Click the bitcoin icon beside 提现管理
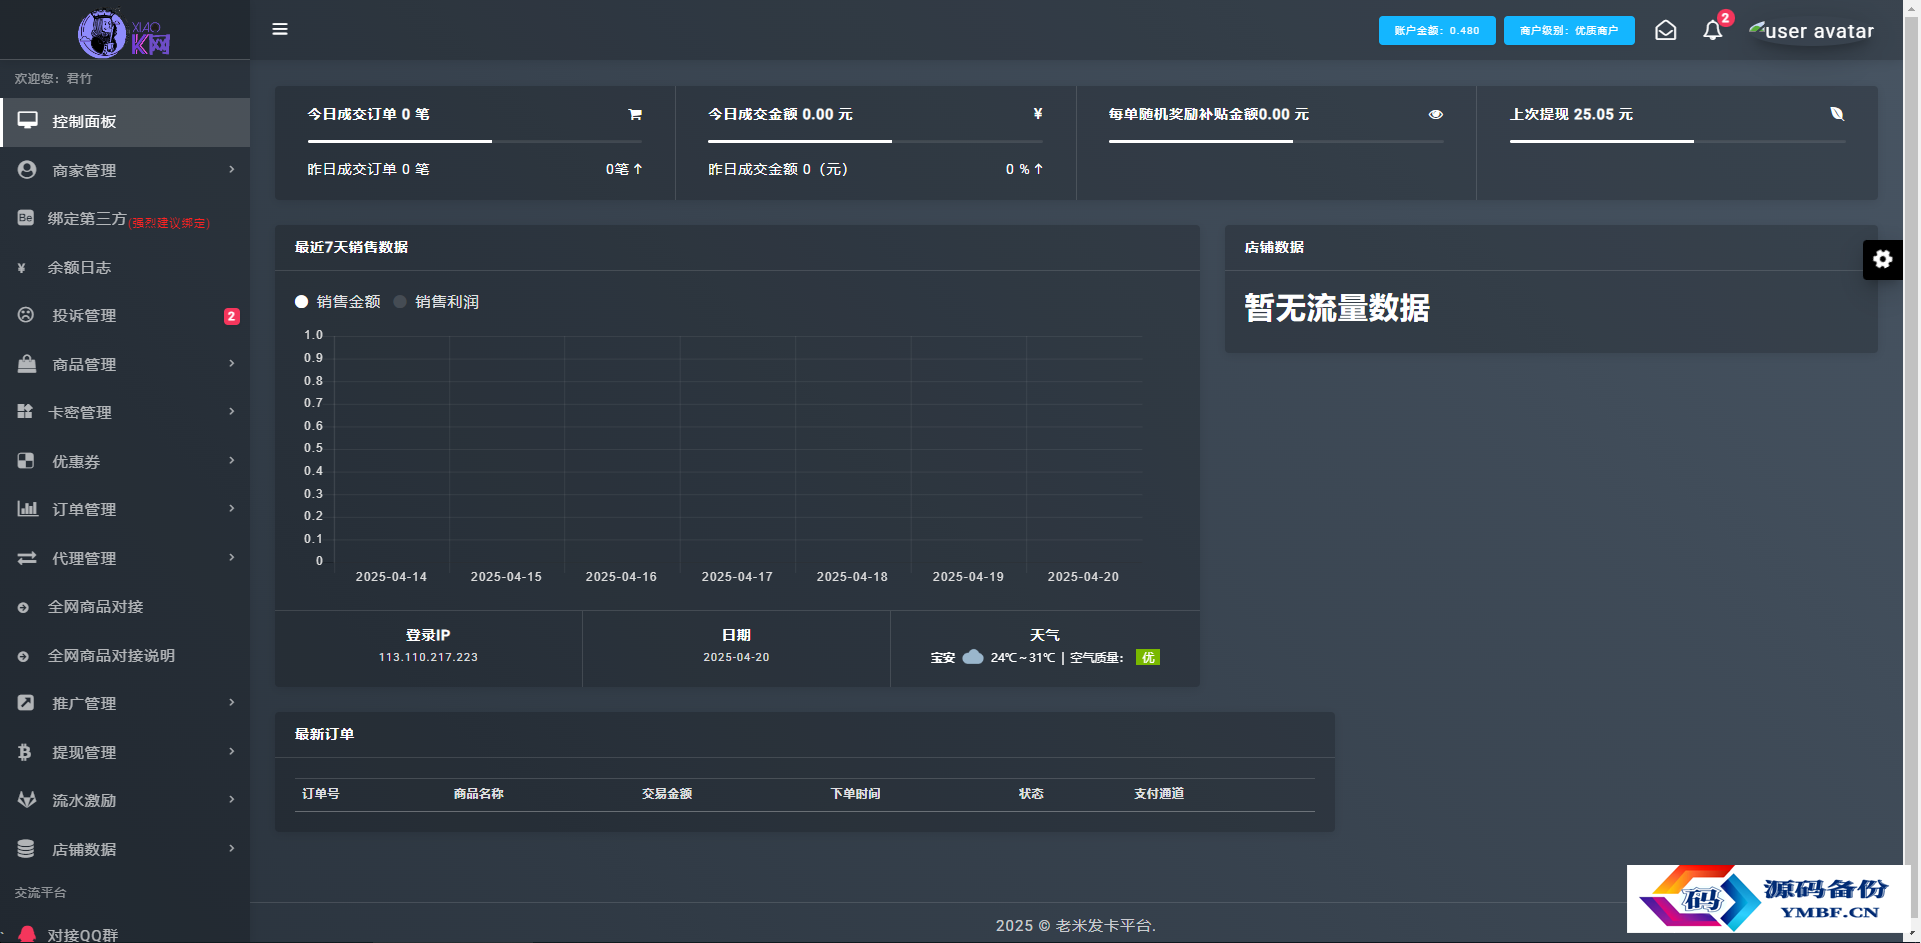This screenshot has width=1921, height=943. (25, 752)
